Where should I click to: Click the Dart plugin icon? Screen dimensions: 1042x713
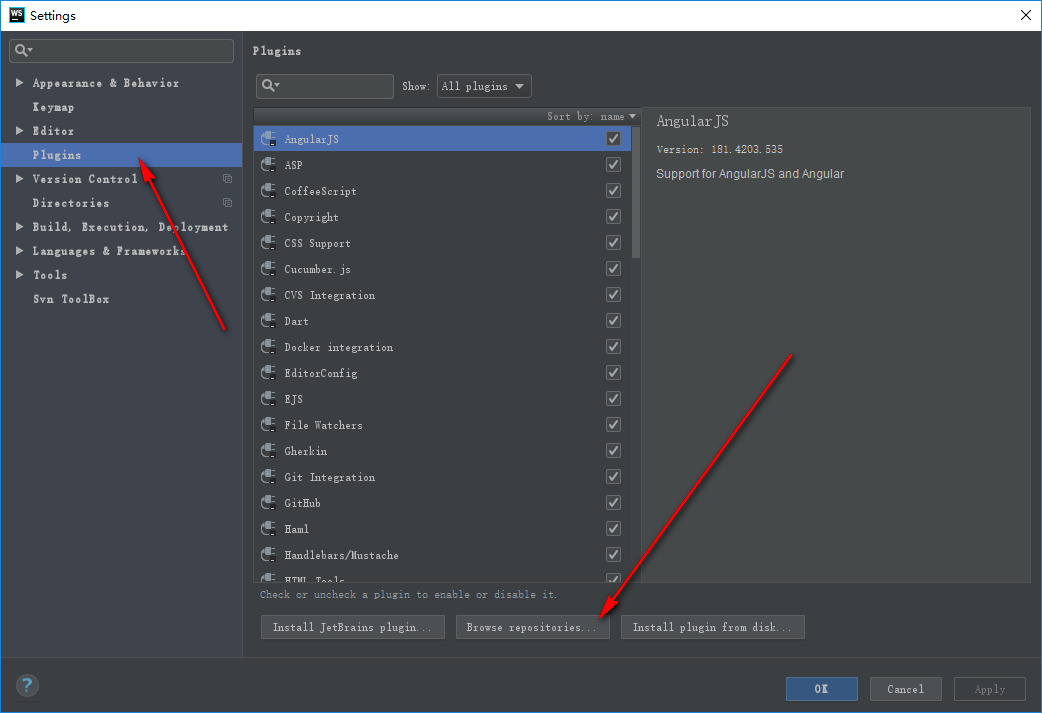[x=268, y=320]
